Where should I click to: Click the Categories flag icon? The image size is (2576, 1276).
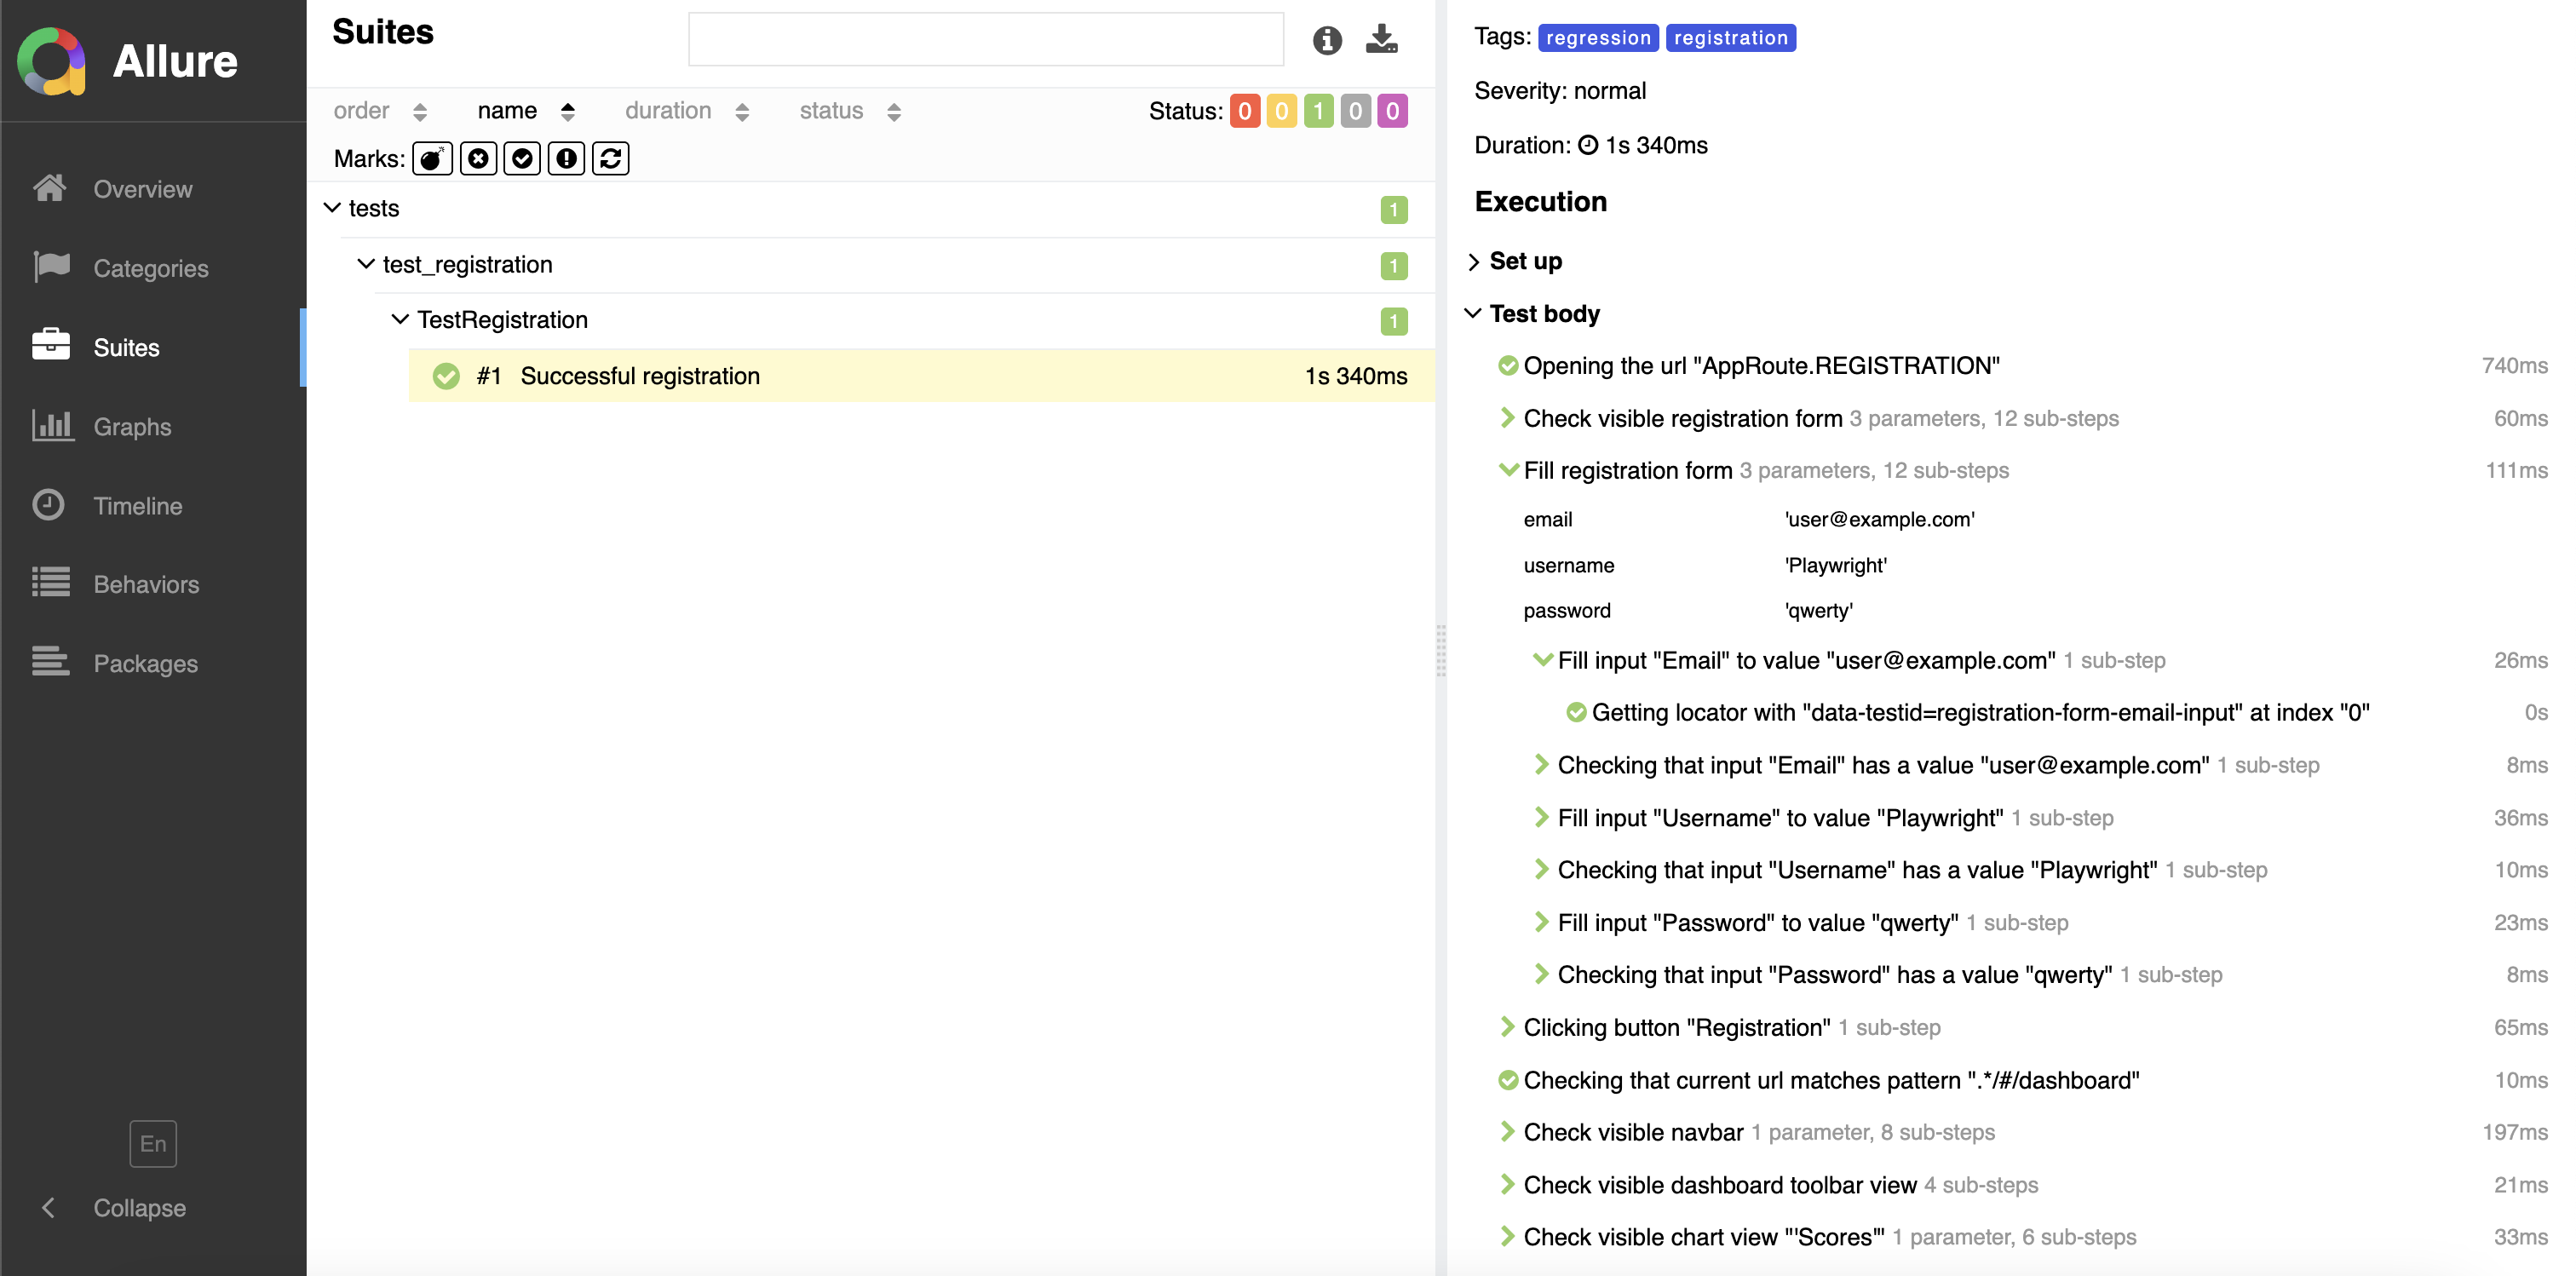pyautogui.click(x=51, y=266)
